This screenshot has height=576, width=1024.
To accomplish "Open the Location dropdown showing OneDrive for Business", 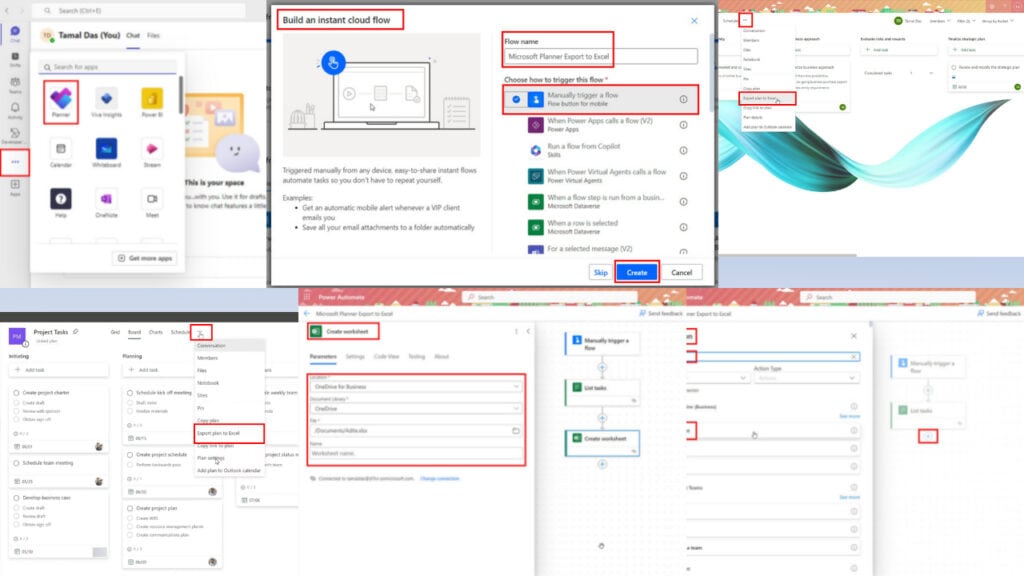I will (417, 386).
